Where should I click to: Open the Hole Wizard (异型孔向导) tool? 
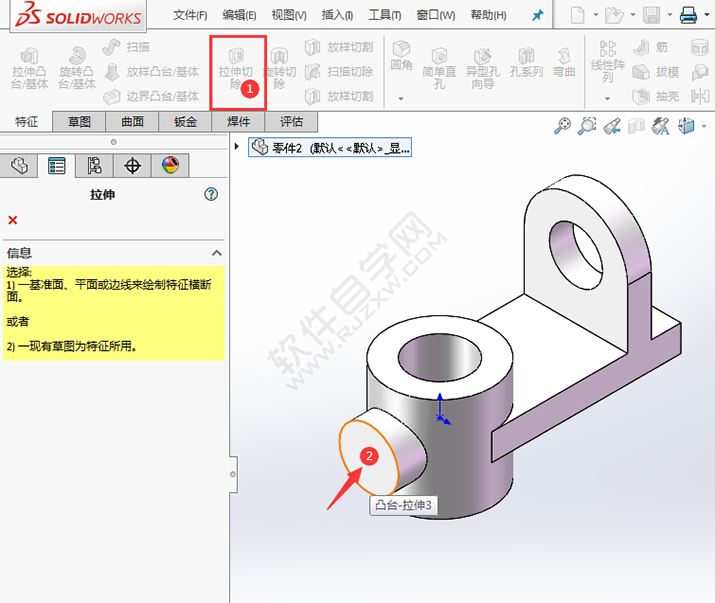[x=482, y=68]
